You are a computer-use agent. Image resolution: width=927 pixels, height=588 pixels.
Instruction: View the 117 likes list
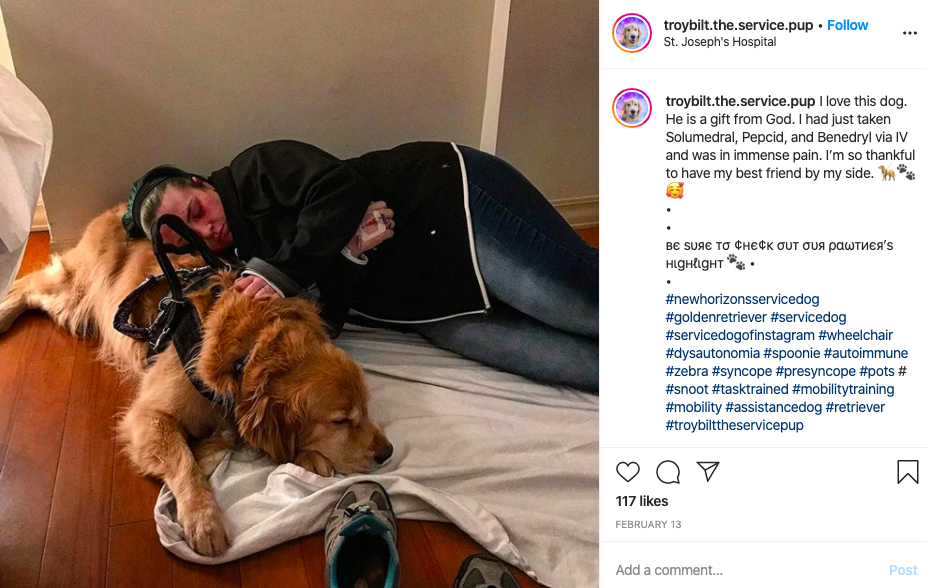coord(641,501)
